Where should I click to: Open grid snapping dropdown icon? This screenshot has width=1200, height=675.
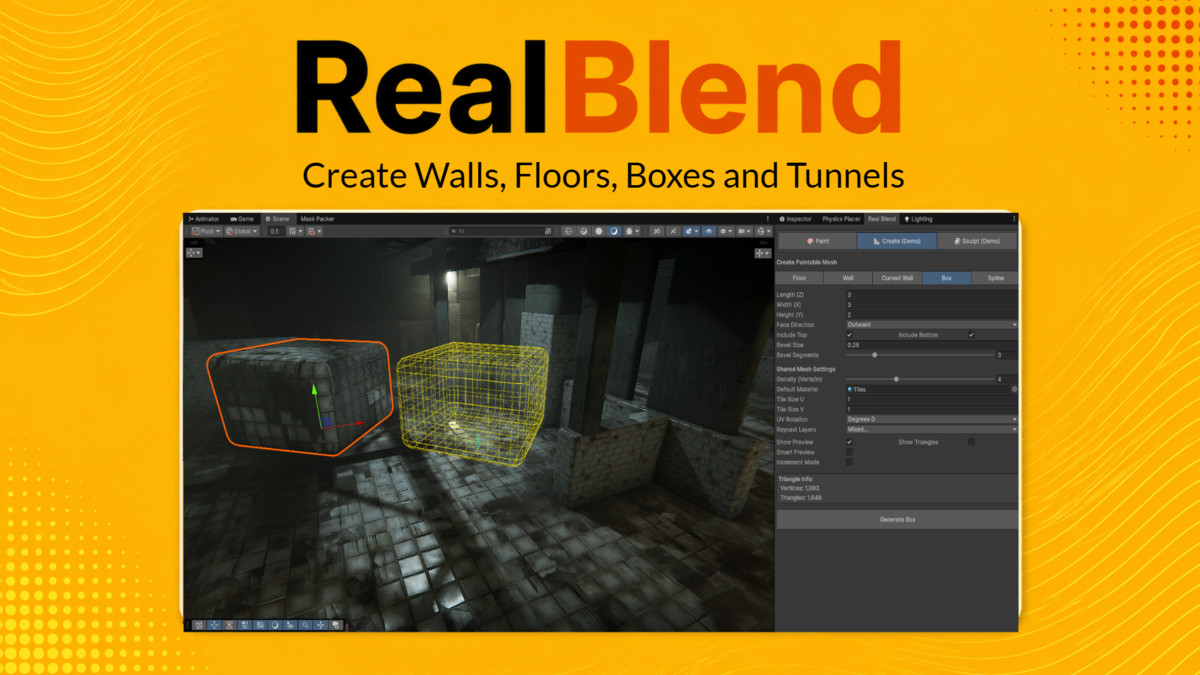(x=296, y=231)
